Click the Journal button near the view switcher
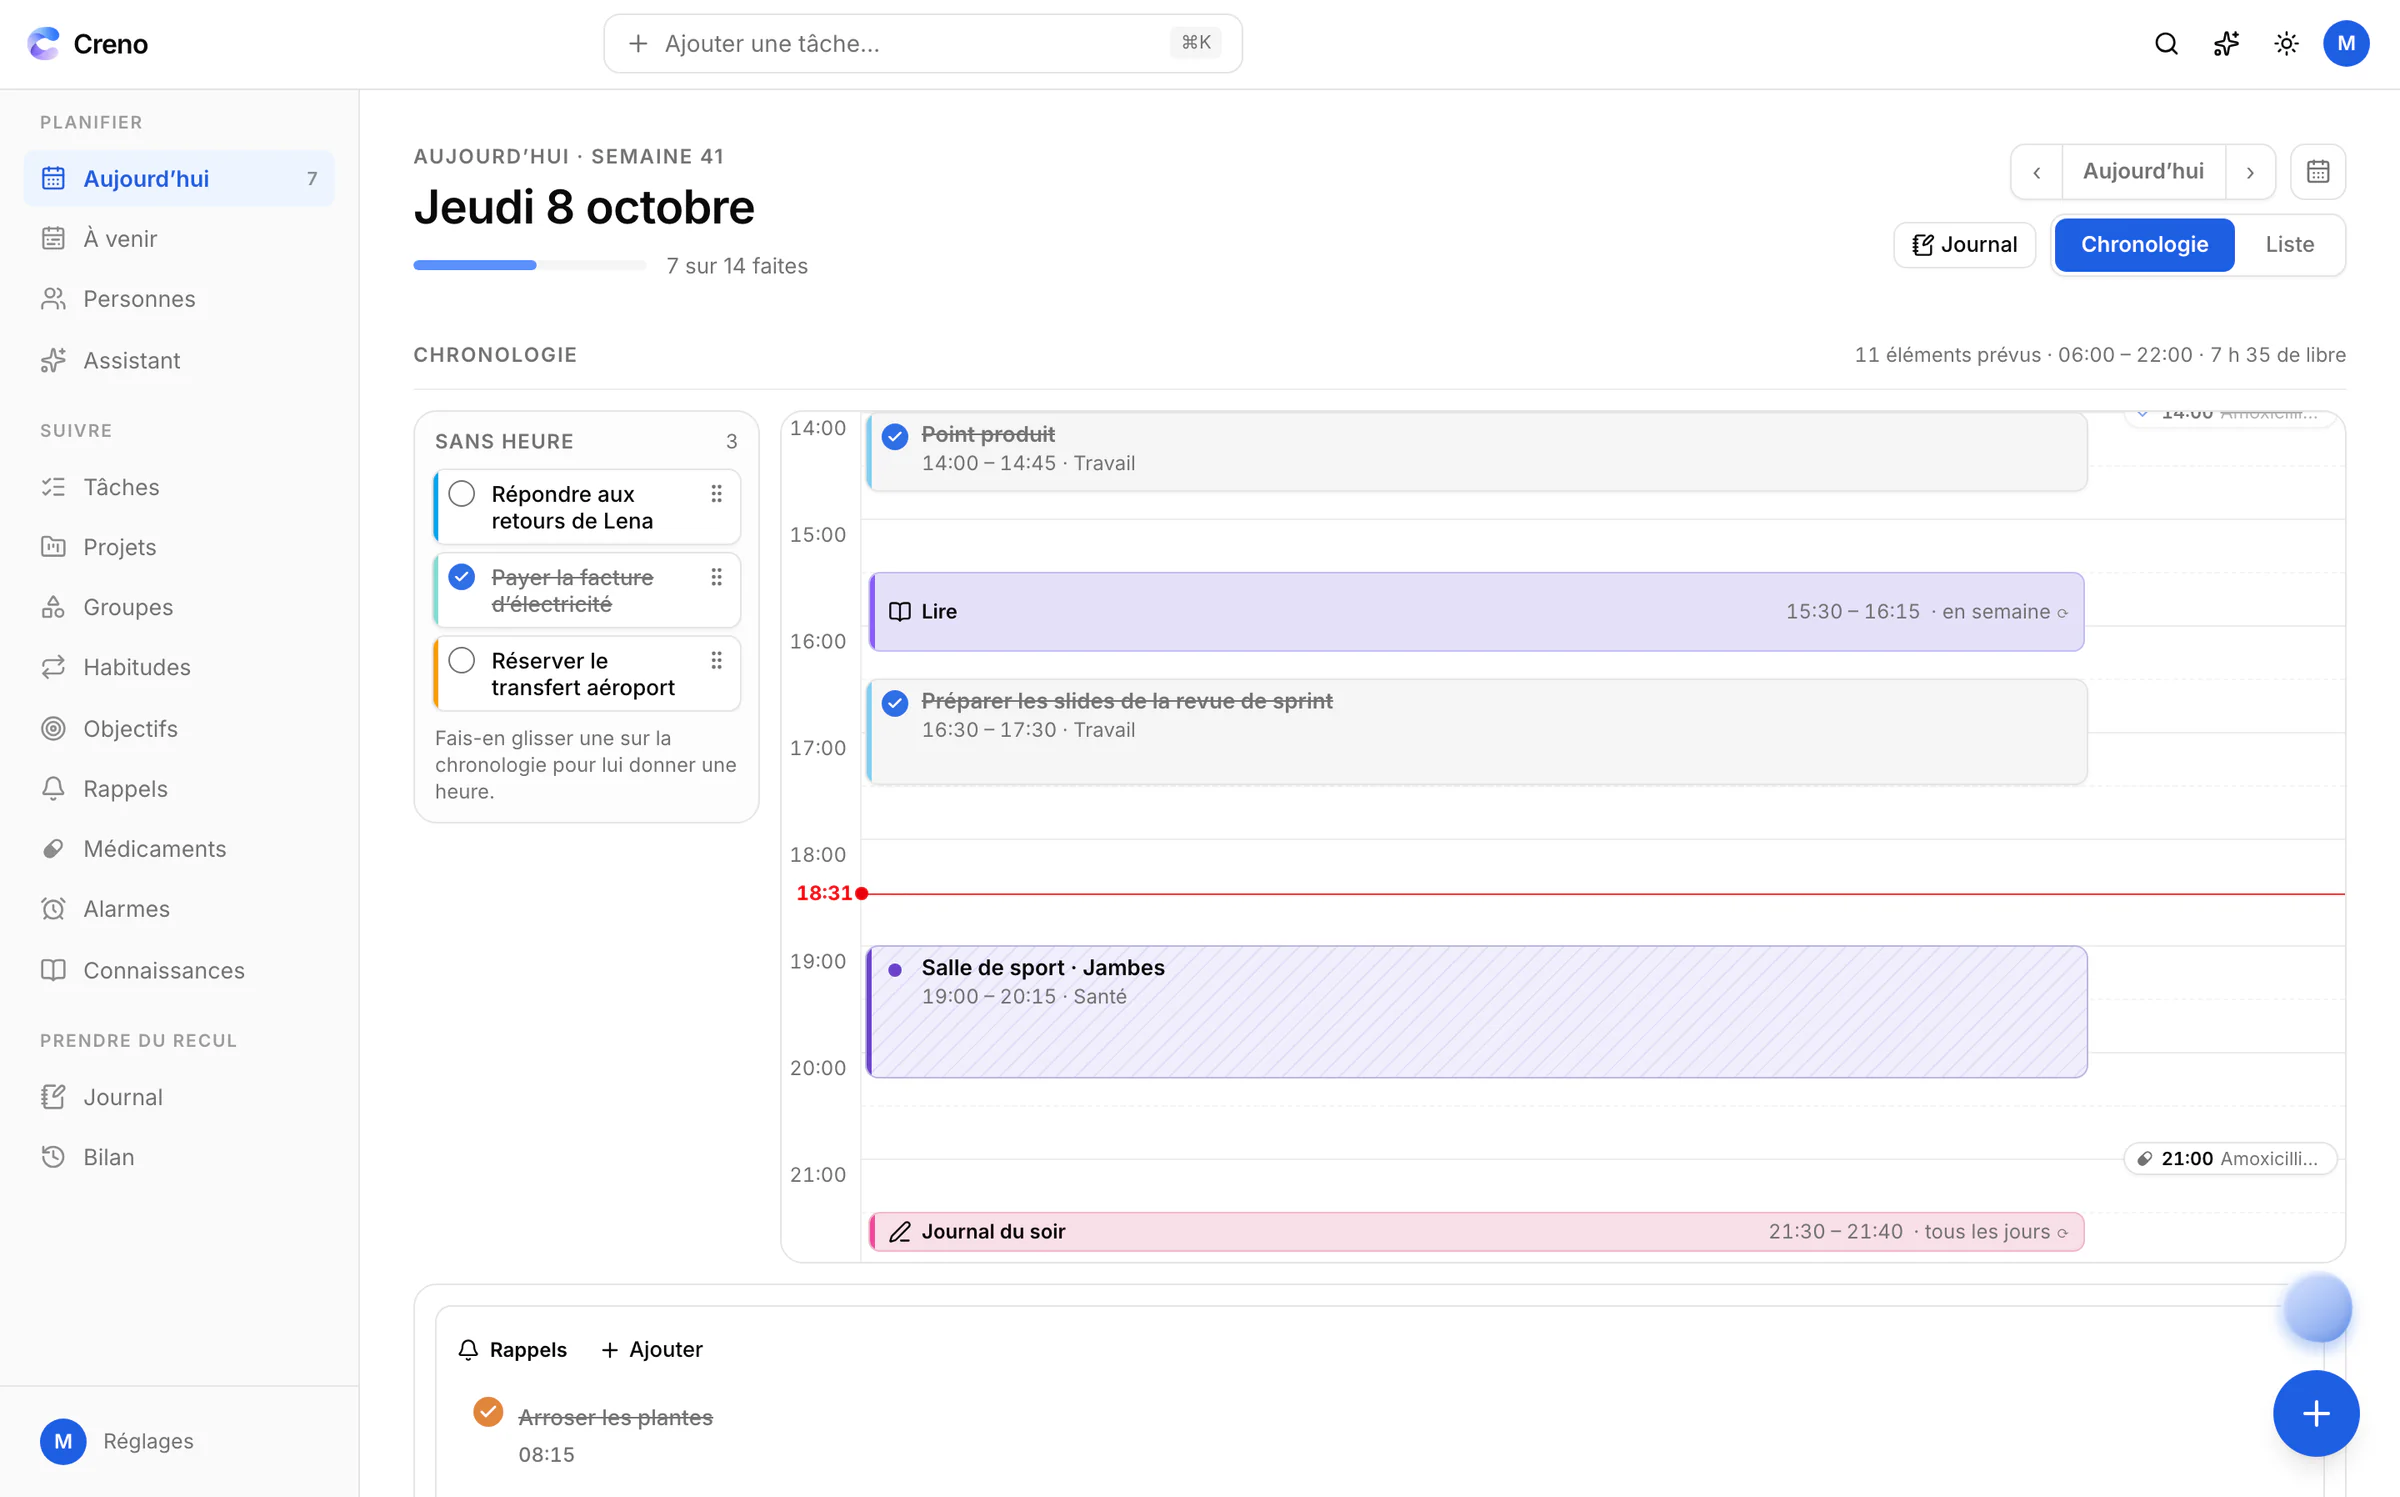Screen dimensions: 2400x1497 click(1964, 244)
